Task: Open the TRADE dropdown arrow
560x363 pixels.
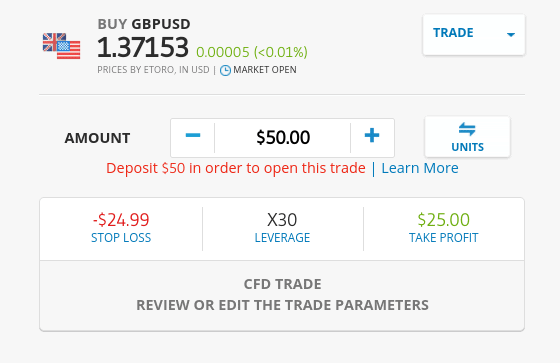Action: 511,35
